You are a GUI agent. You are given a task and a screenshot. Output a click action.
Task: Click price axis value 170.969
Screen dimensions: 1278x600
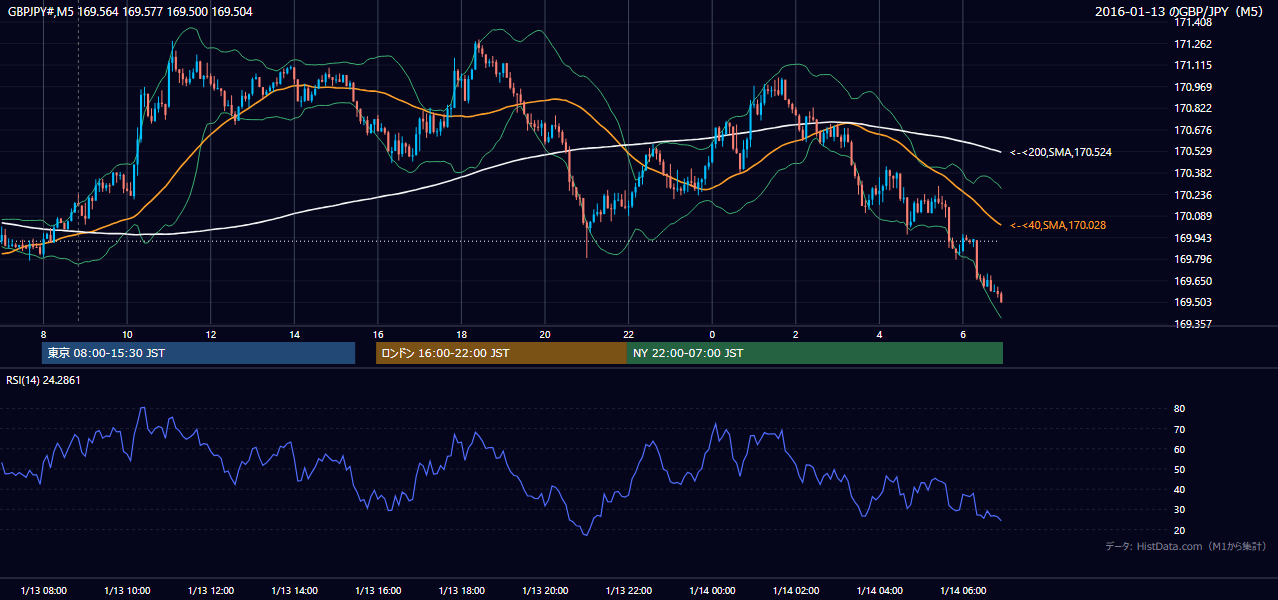click(x=1193, y=87)
